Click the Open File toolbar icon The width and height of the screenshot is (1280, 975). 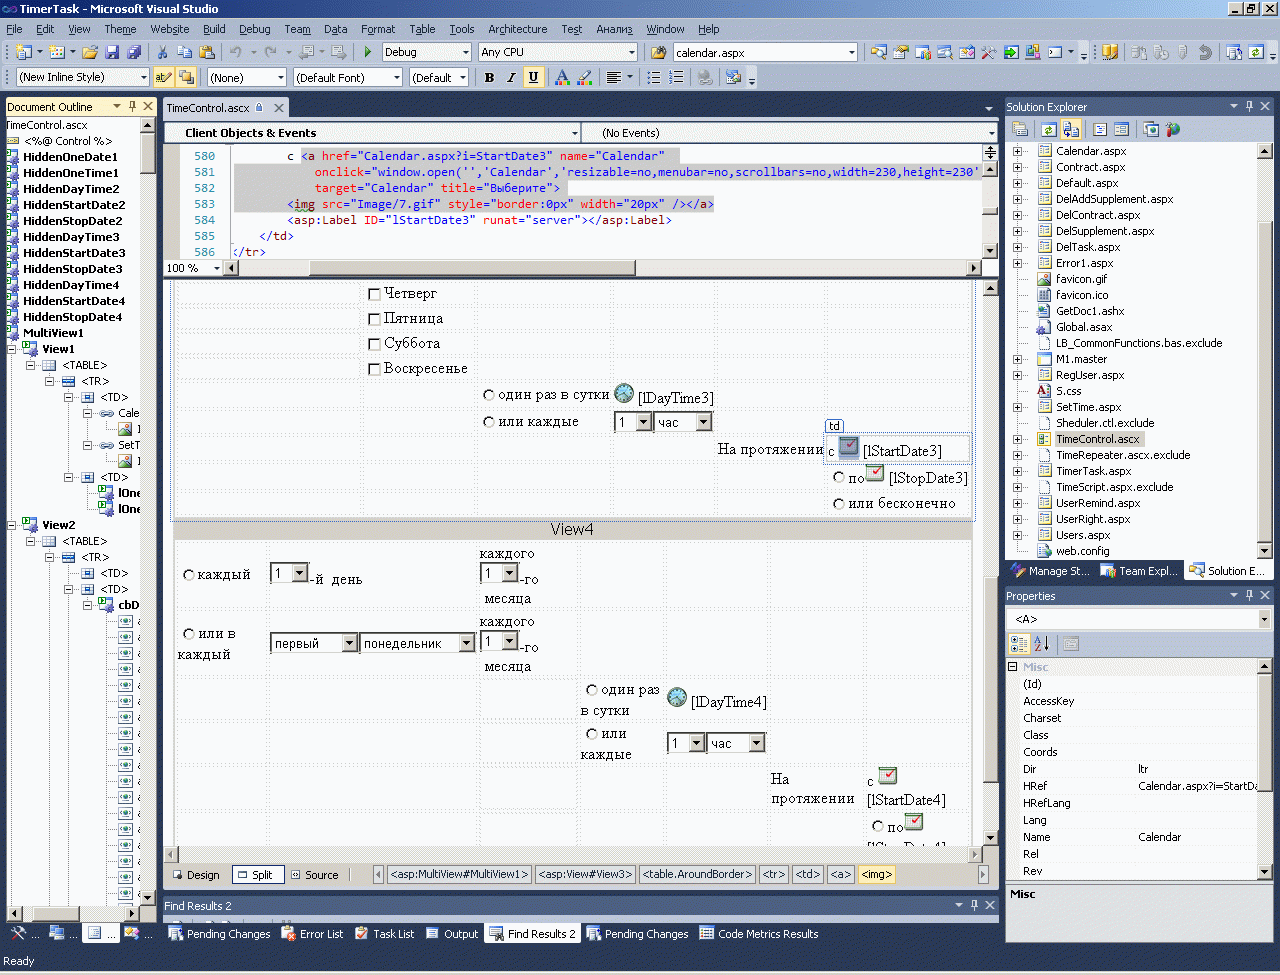coord(90,52)
